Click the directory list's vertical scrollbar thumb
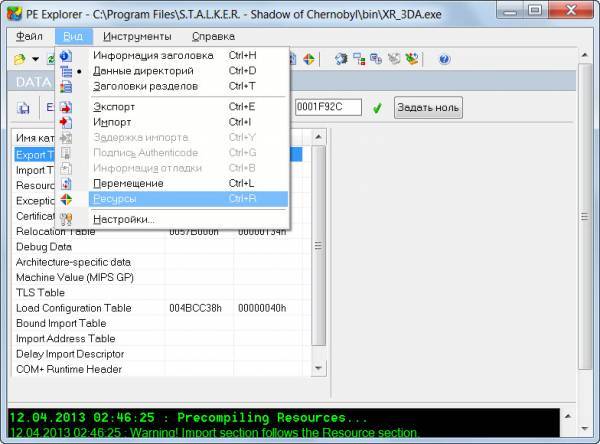This screenshot has height=444, width=600. (x=318, y=245)
